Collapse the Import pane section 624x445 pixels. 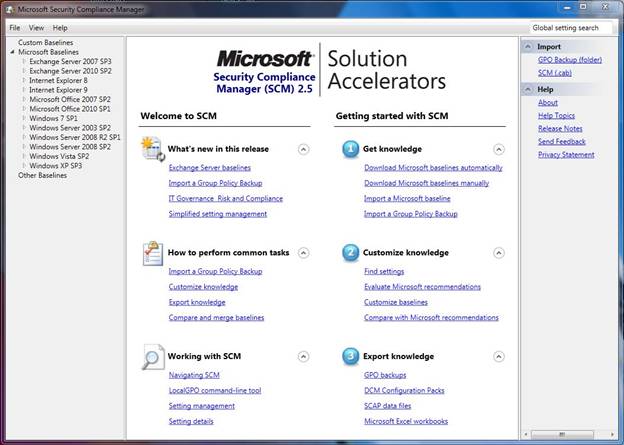click(528, 47)
